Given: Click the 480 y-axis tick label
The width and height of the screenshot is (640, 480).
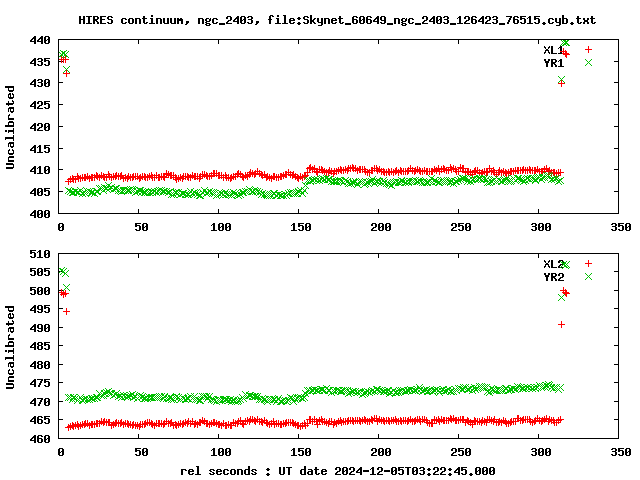Looking at the screenshot, I should click(40, 365).
